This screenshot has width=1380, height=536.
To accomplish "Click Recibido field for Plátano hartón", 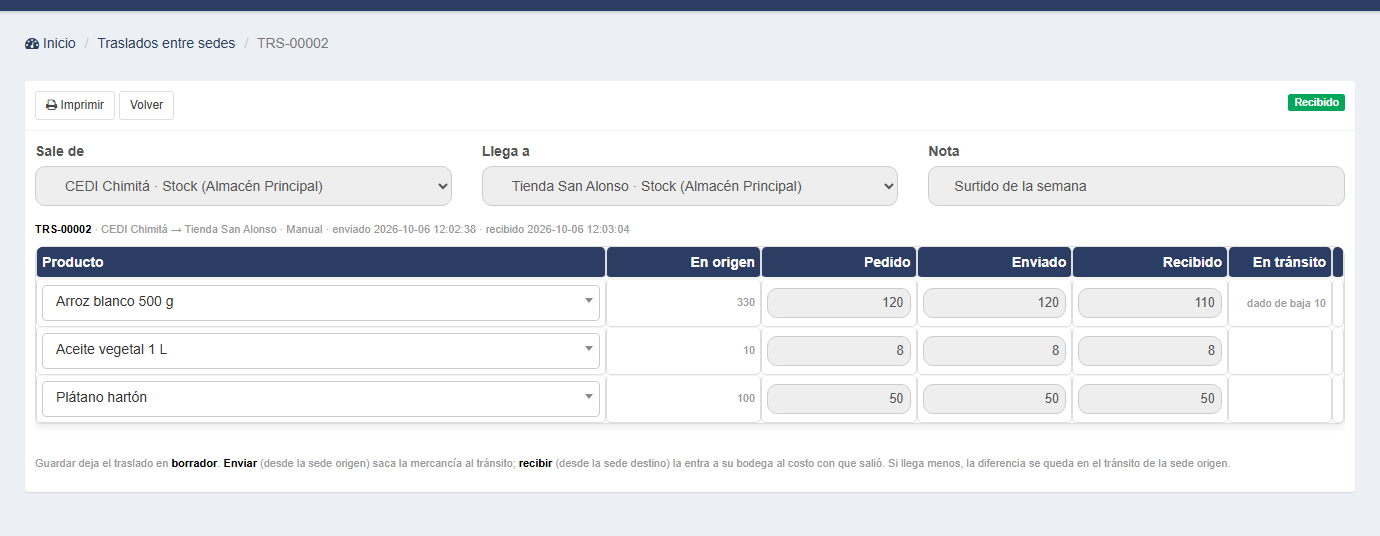I will [x=1150, y=398].
